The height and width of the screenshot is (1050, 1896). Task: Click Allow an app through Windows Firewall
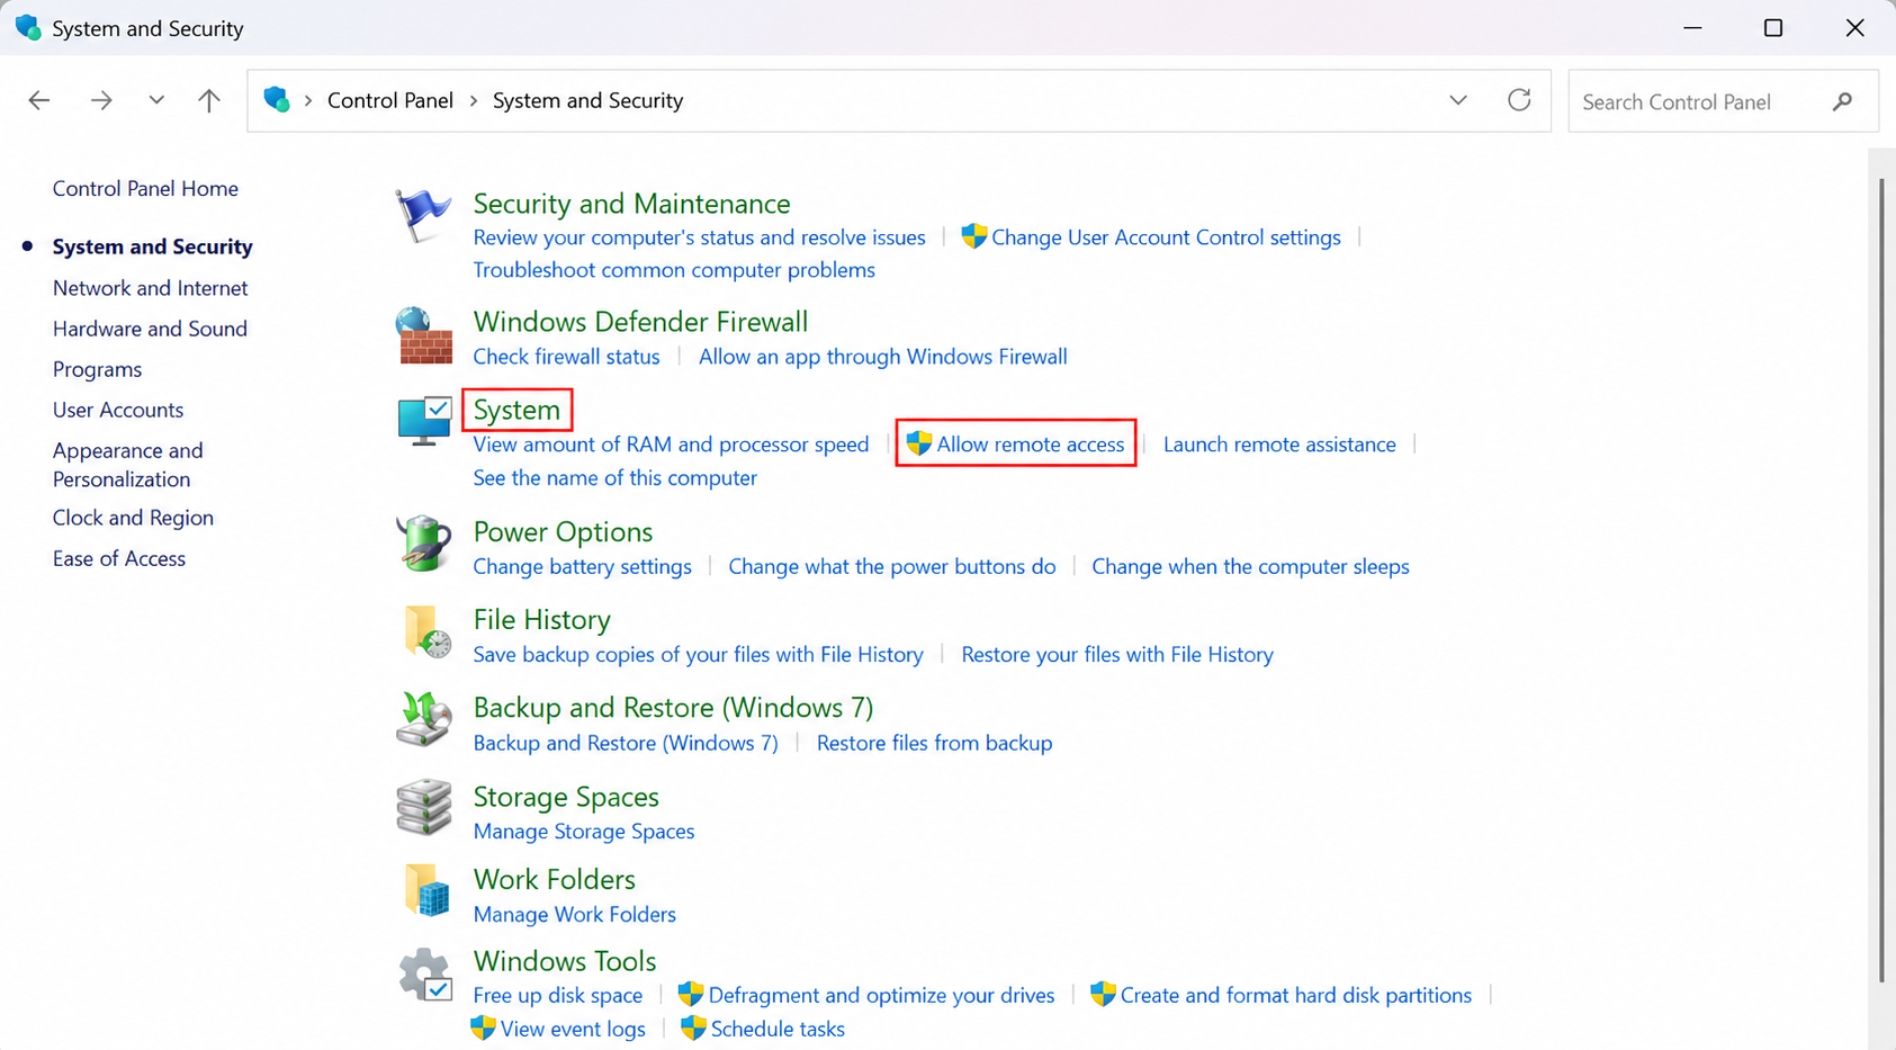[x=882, y=356]
